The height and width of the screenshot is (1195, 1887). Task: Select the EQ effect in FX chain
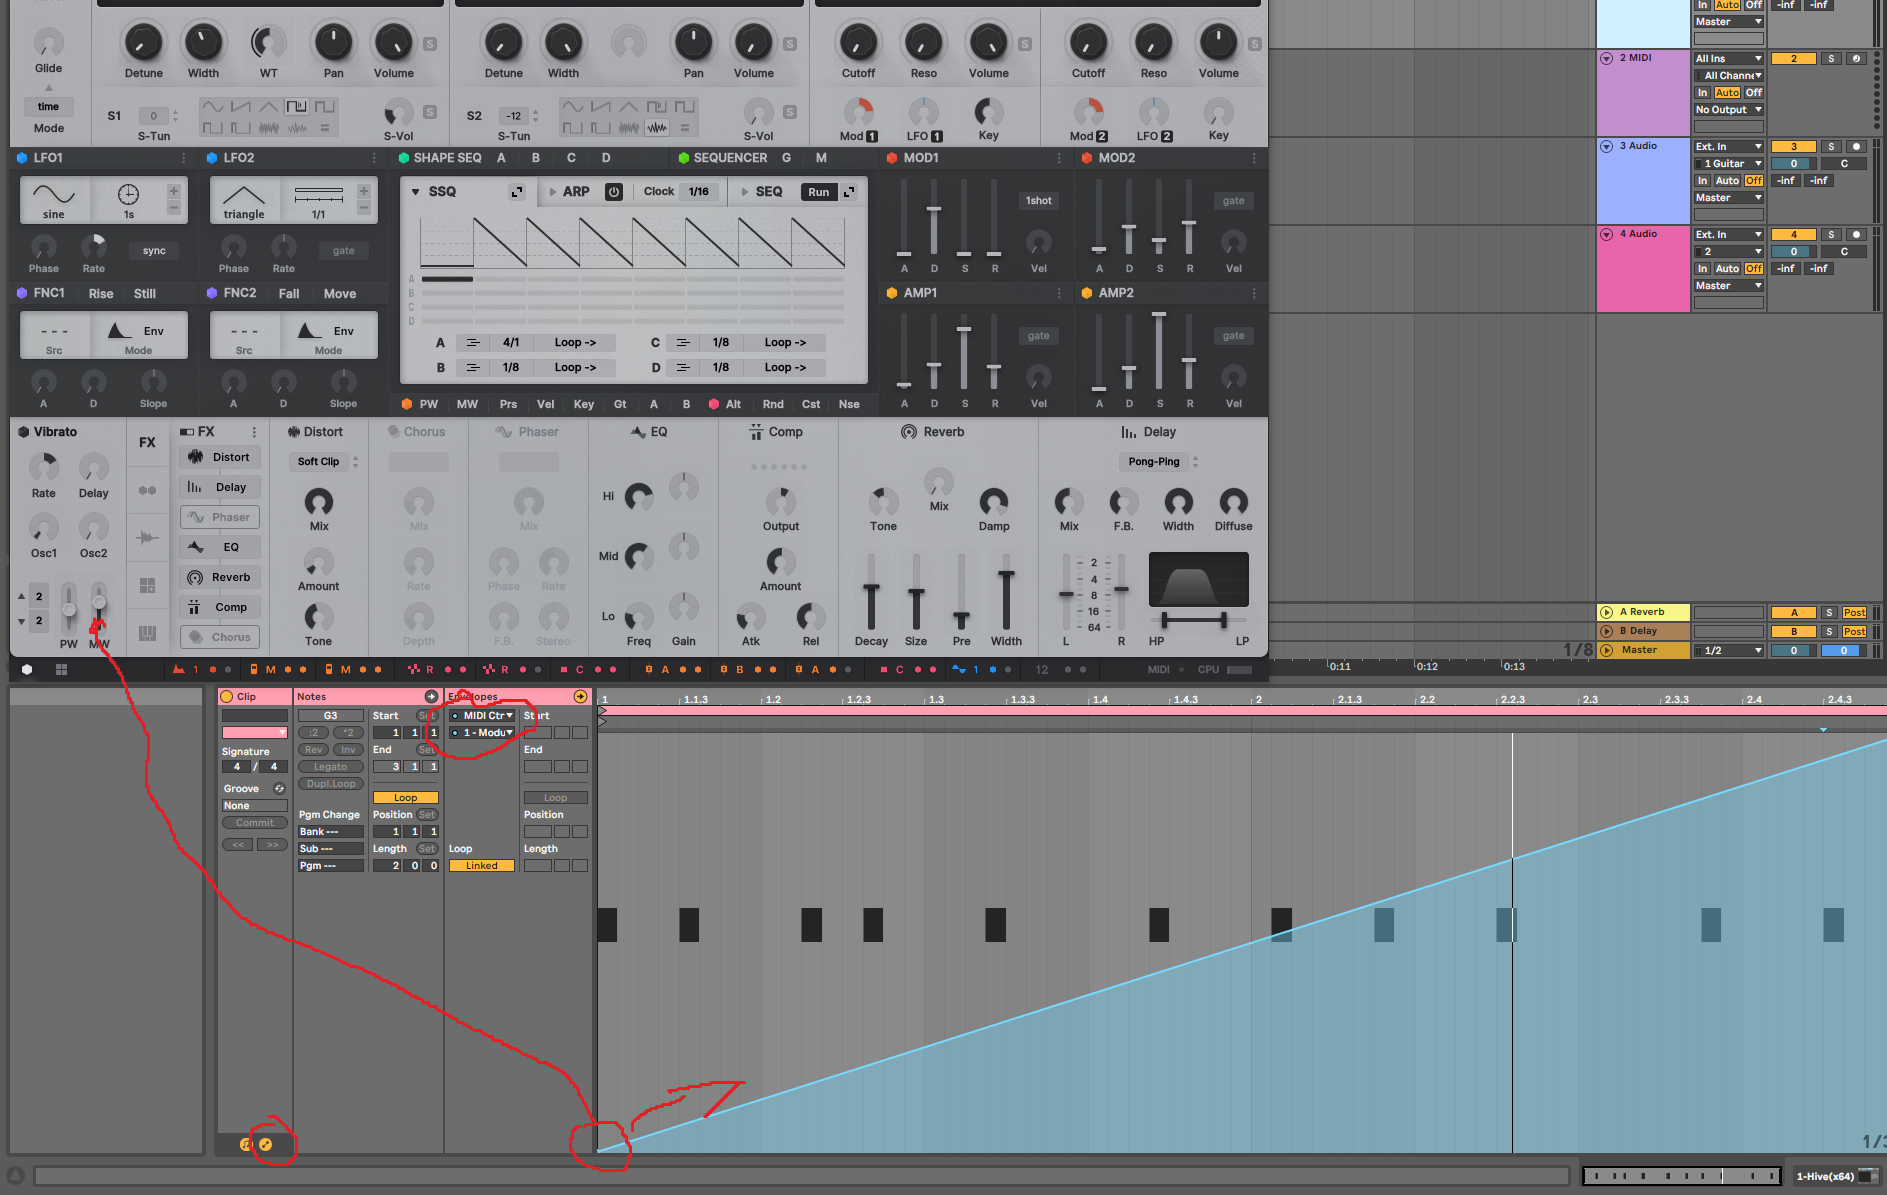220,547
